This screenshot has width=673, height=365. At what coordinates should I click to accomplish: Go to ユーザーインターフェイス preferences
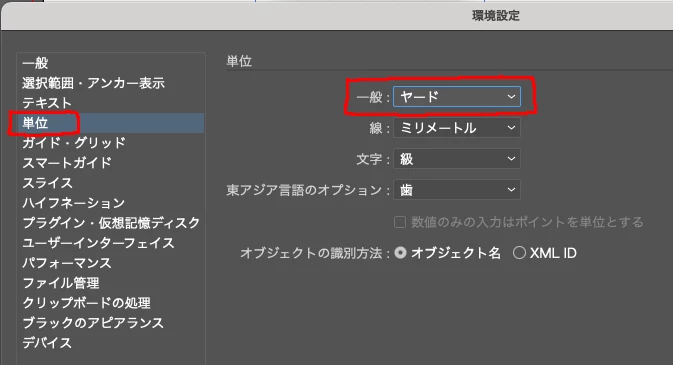pos(98,243)
